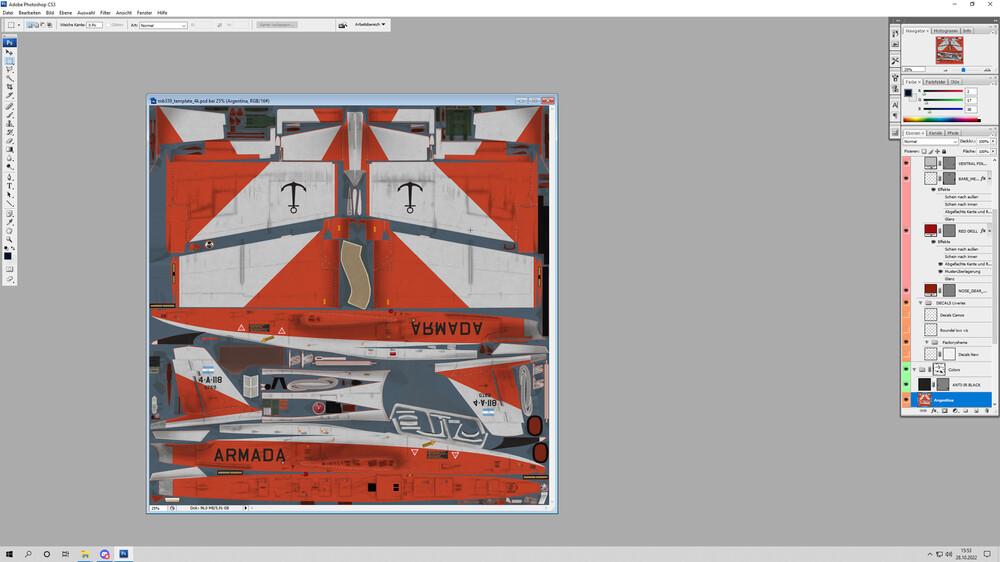Open the Ebene menu
1000x562 pixels.
[x=65, y=13]
